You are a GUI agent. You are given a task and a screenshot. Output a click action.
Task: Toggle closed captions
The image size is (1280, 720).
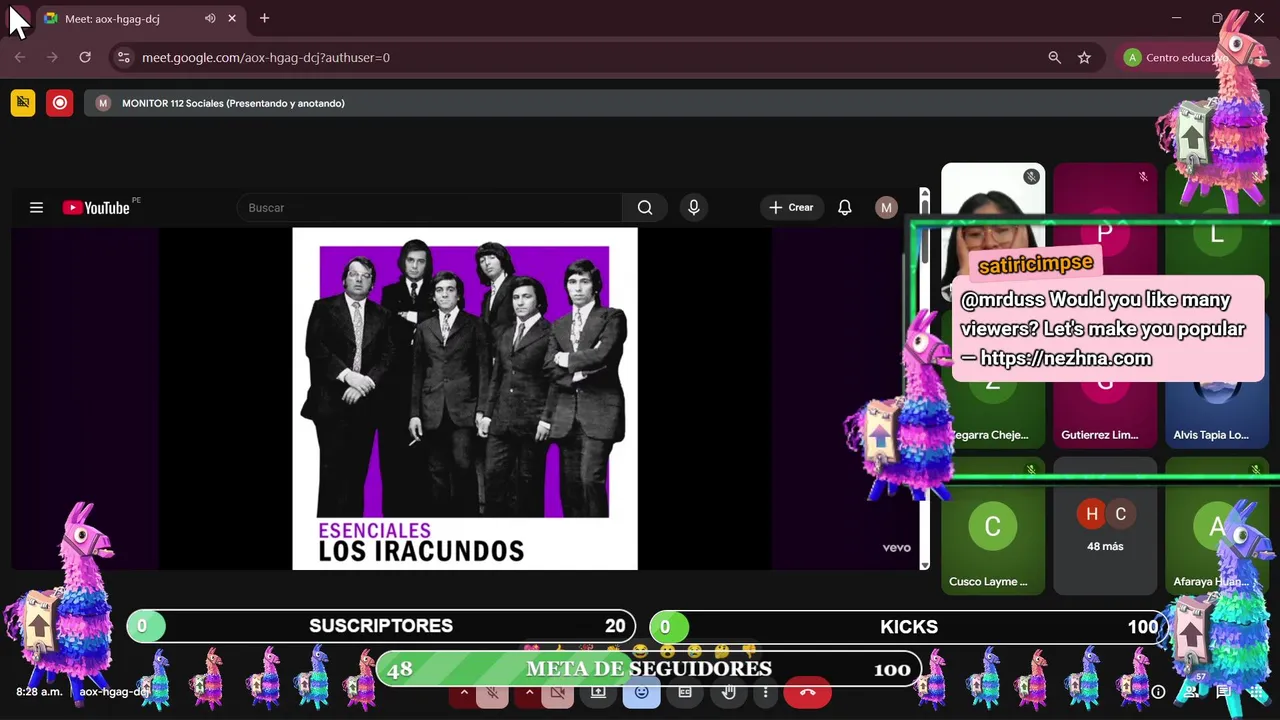[685, 692]
